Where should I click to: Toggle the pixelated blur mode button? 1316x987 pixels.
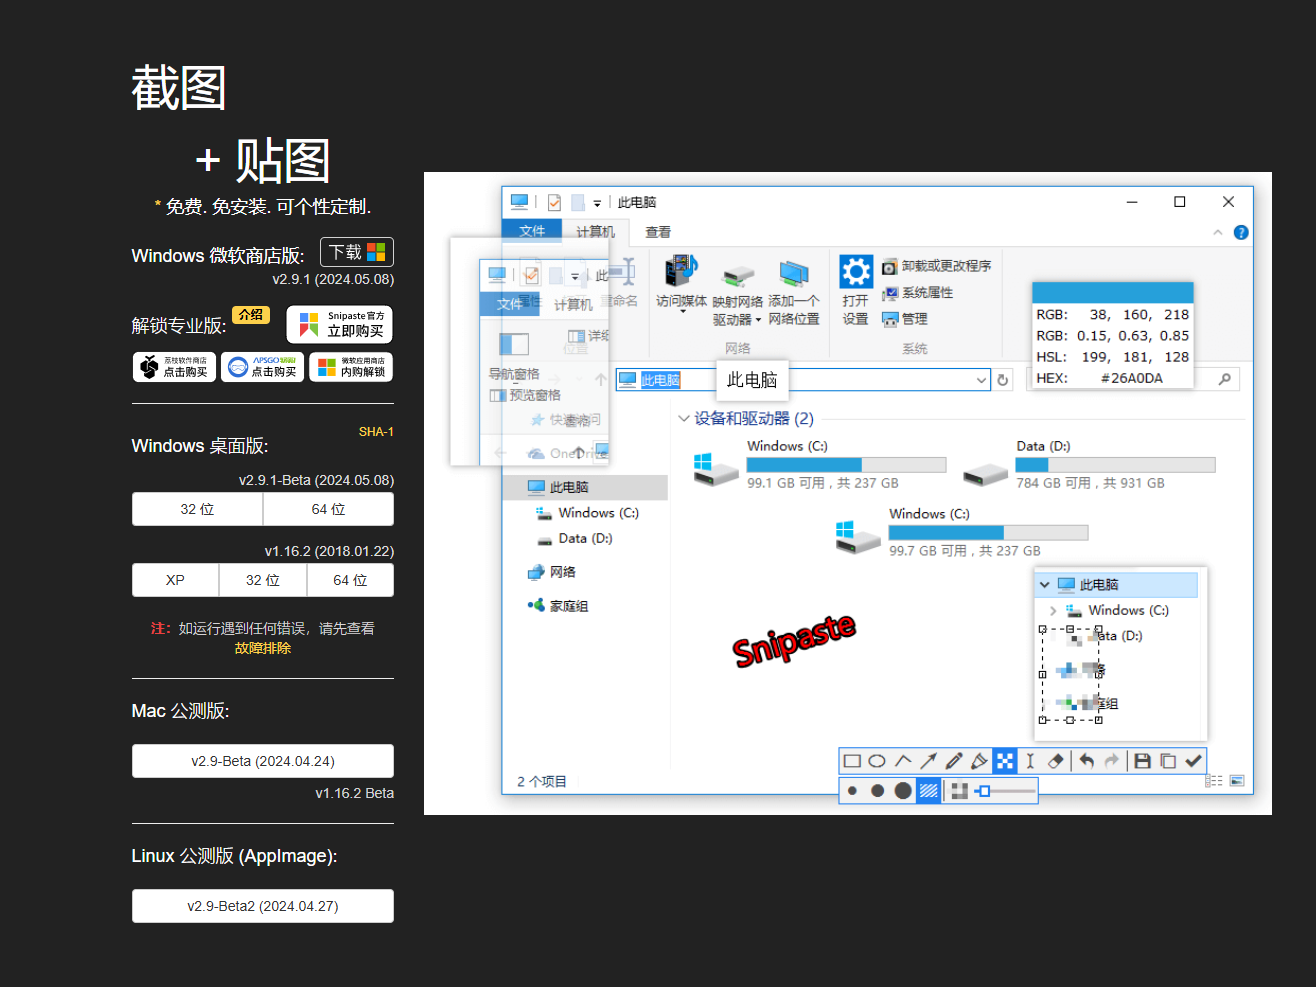tap(960, 791)
